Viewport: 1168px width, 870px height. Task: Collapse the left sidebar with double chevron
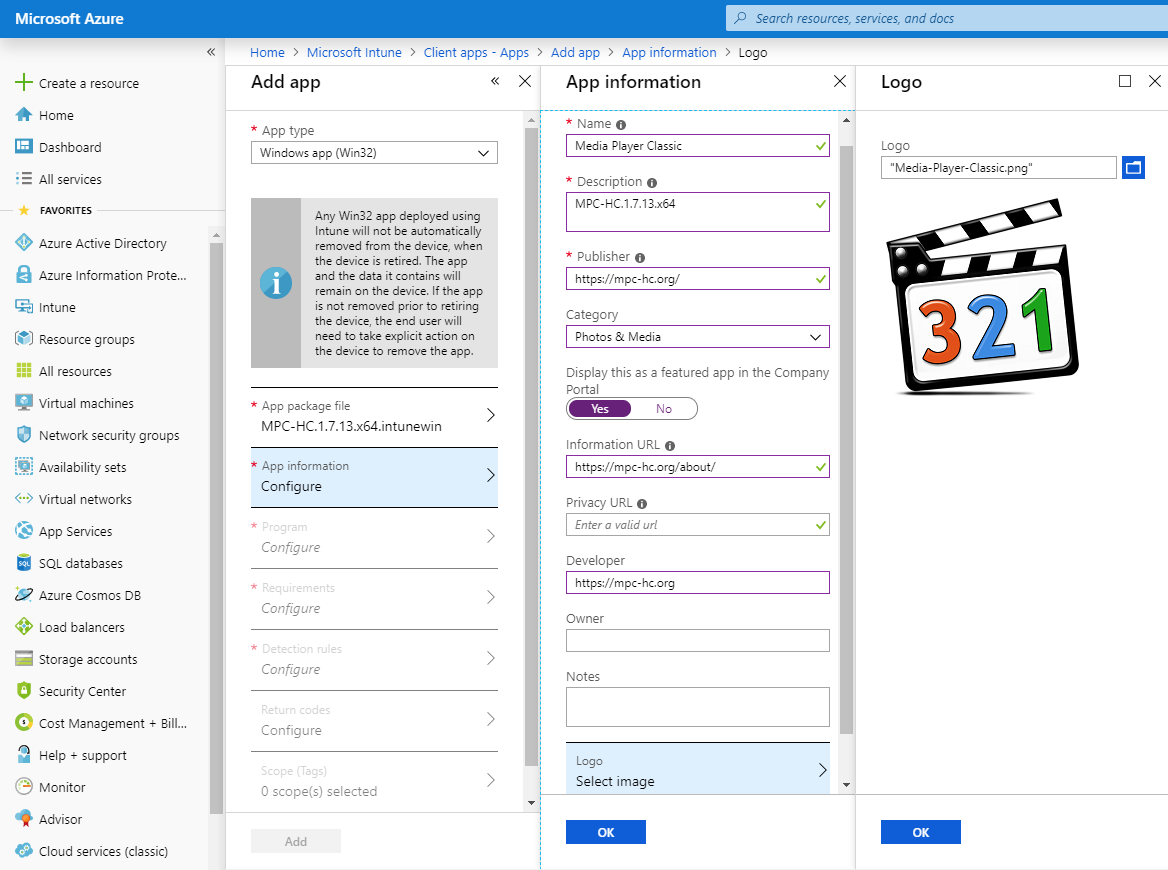[x=211, y=51]
